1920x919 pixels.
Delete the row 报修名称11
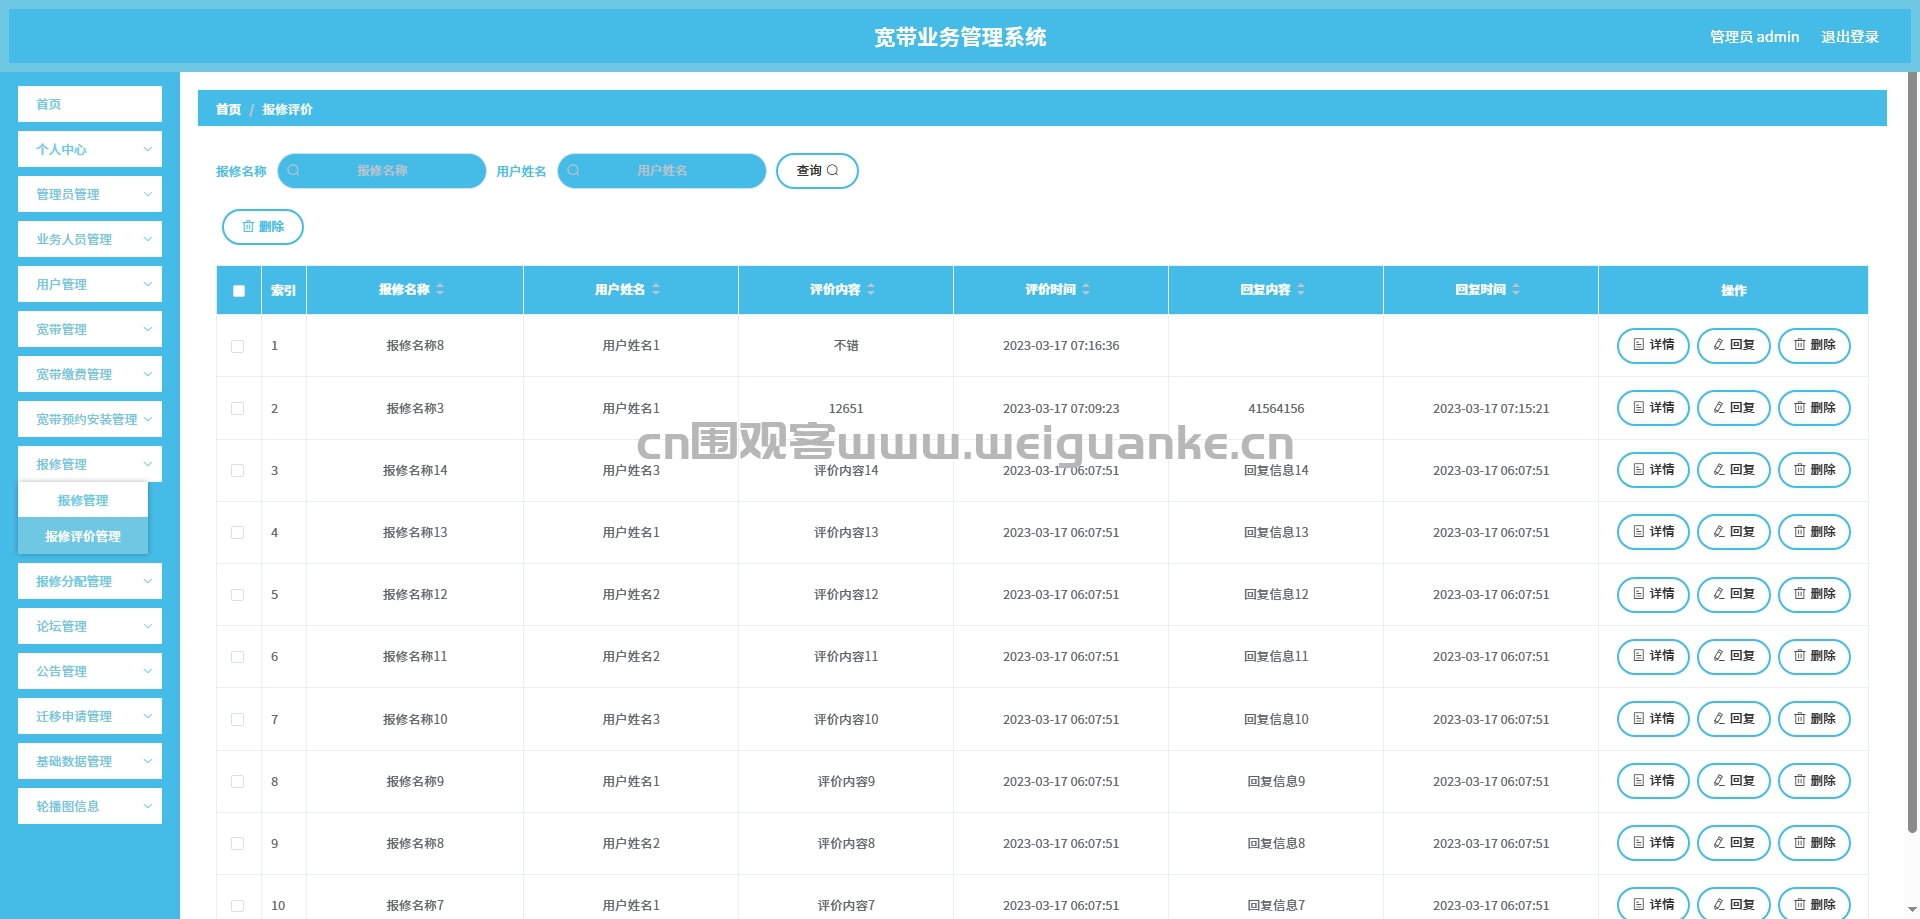(1814, 656)
